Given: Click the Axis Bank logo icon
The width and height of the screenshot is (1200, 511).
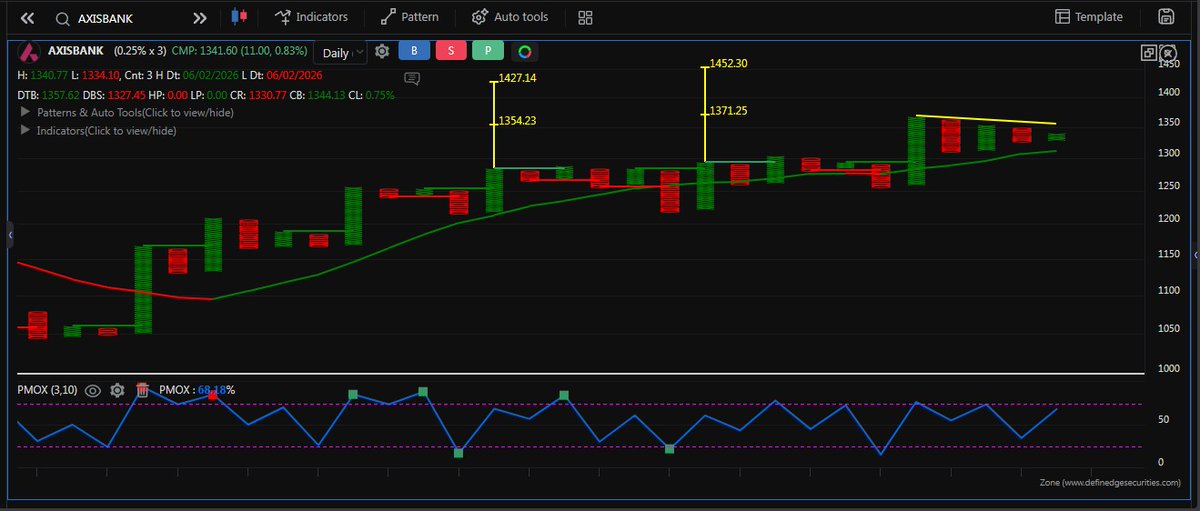Looking at the screenshot, I should click(30, 50).
